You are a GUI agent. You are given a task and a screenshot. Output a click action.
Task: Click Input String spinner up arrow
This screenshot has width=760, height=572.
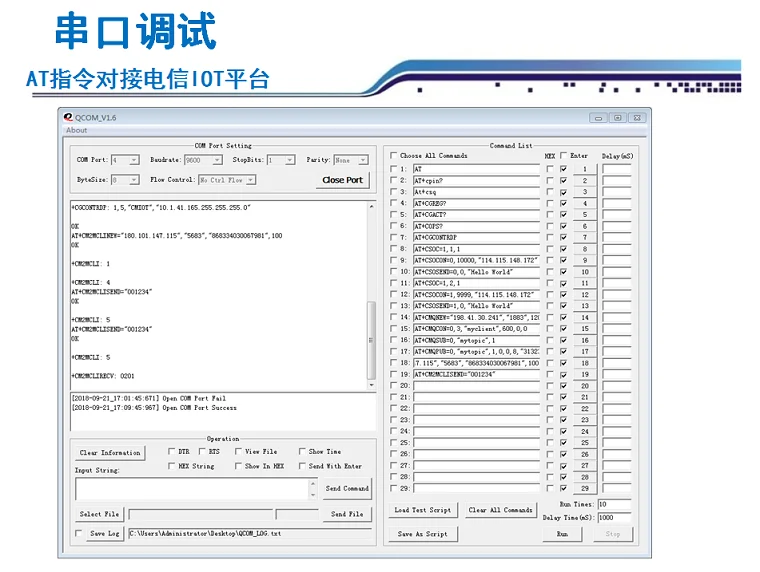[313, 483]
